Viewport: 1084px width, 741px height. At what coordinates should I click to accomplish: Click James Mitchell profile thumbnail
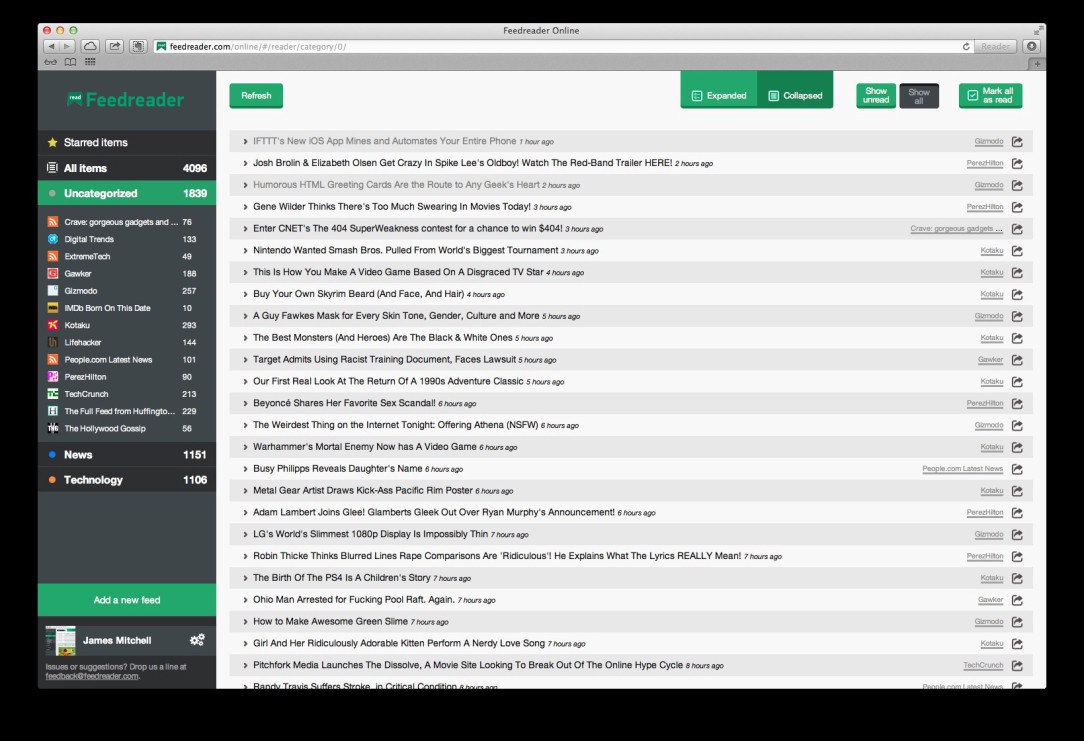coord(60,641)
